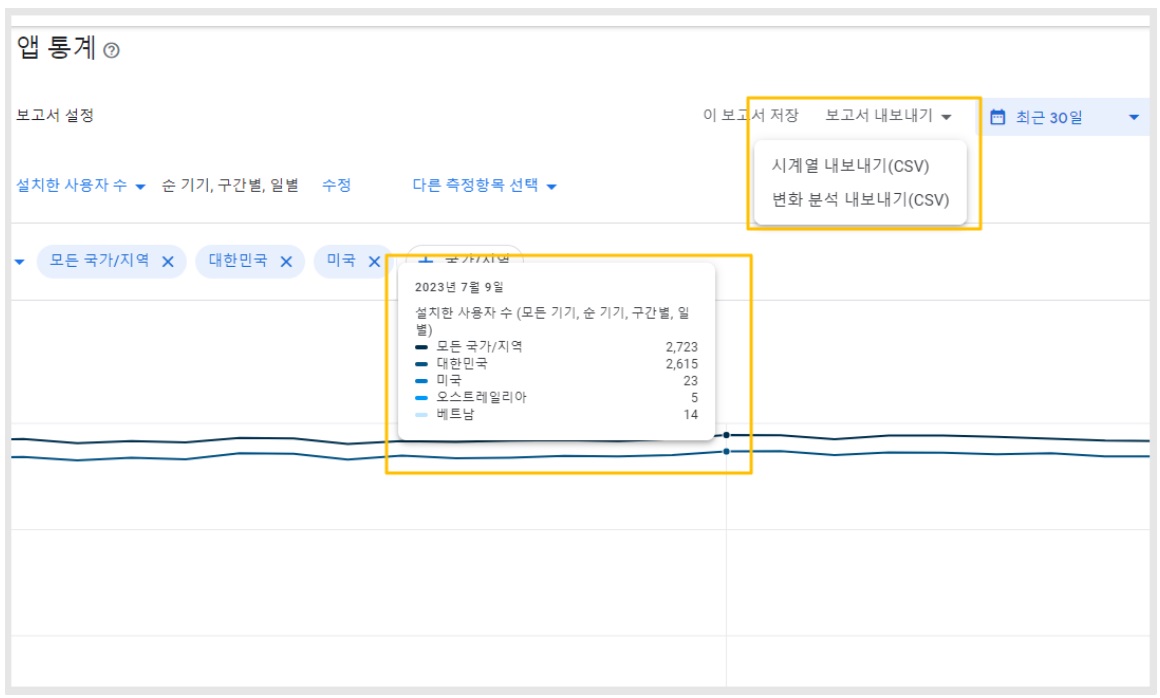Image resolution: width=1160 pixels, height=698 pixels.
Task: Click the upper chart data point marker
Action: [726, 435]
